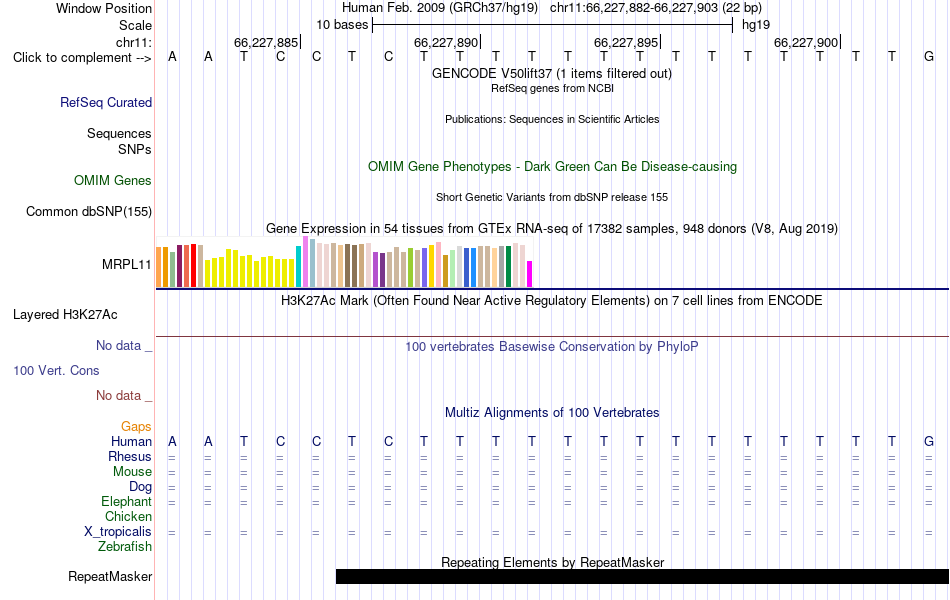Select the Window Position track label
Image resolution: width=950 pixels, height=600 pixels.
tap(104, 8)
